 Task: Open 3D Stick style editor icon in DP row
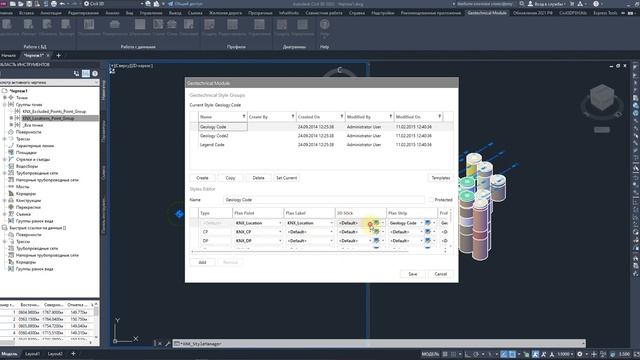click(376, 241)
